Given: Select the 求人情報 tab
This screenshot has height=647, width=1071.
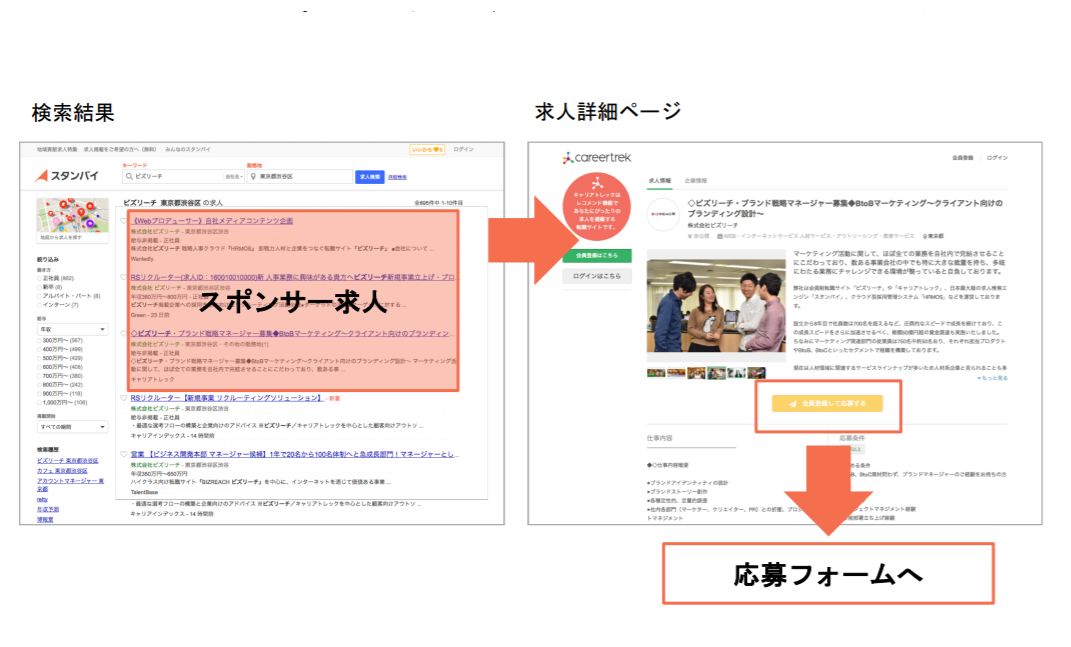Looking at the screenshot, I should (x=660, y=181).
